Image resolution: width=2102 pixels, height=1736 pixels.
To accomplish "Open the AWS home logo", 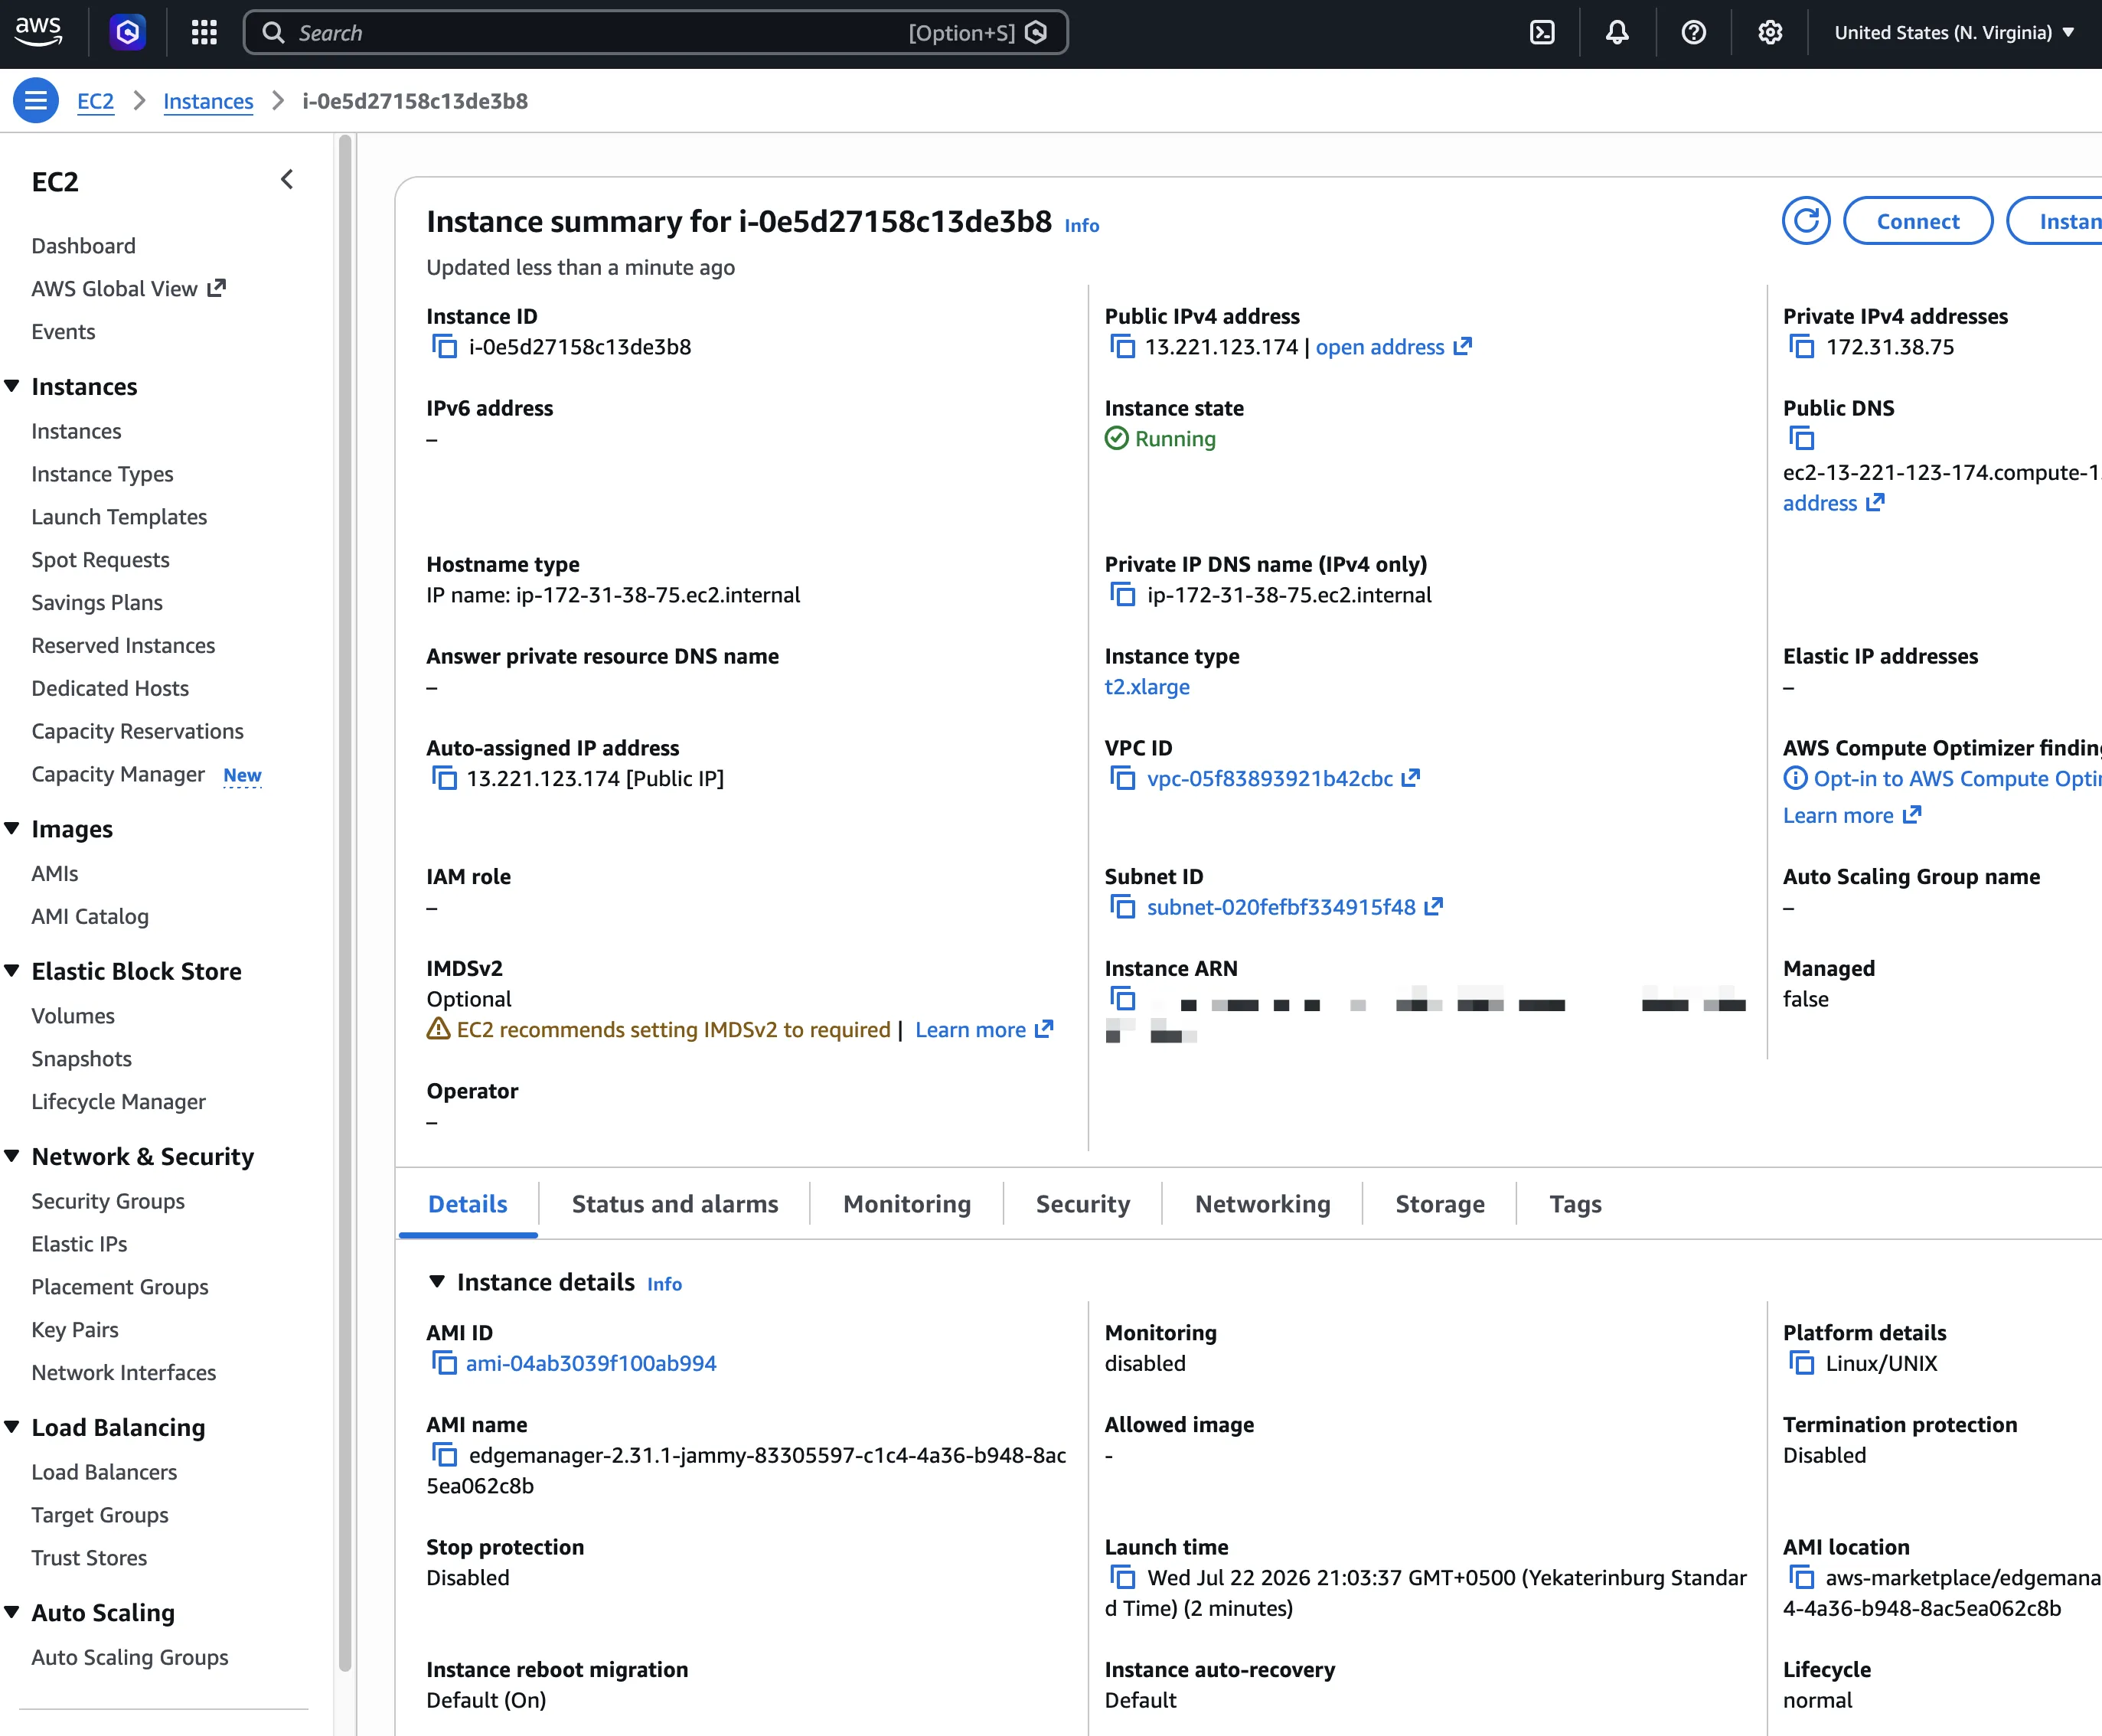I will pyautogui.click(x=38, y=31).
